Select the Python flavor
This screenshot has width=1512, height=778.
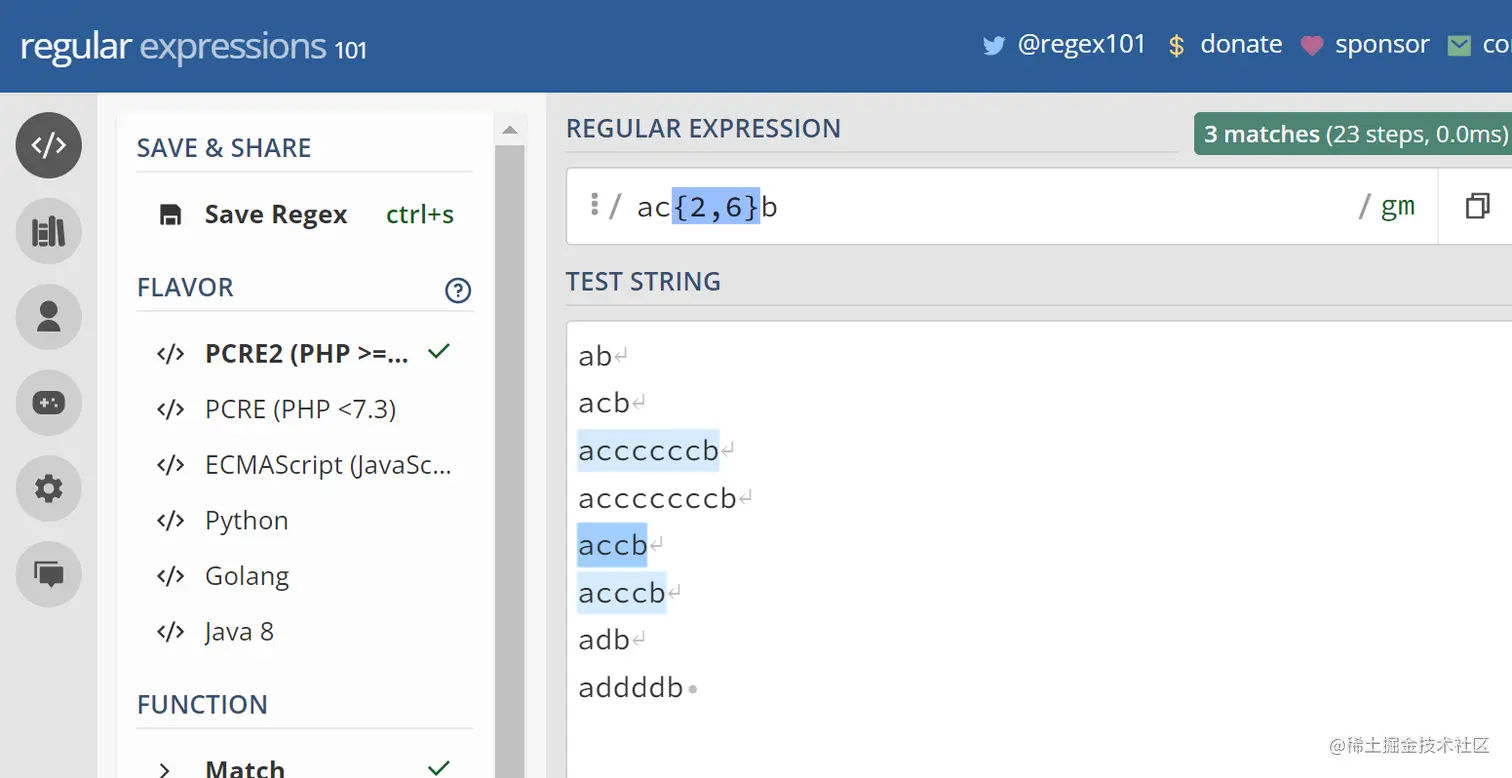(x=246, y=521)
